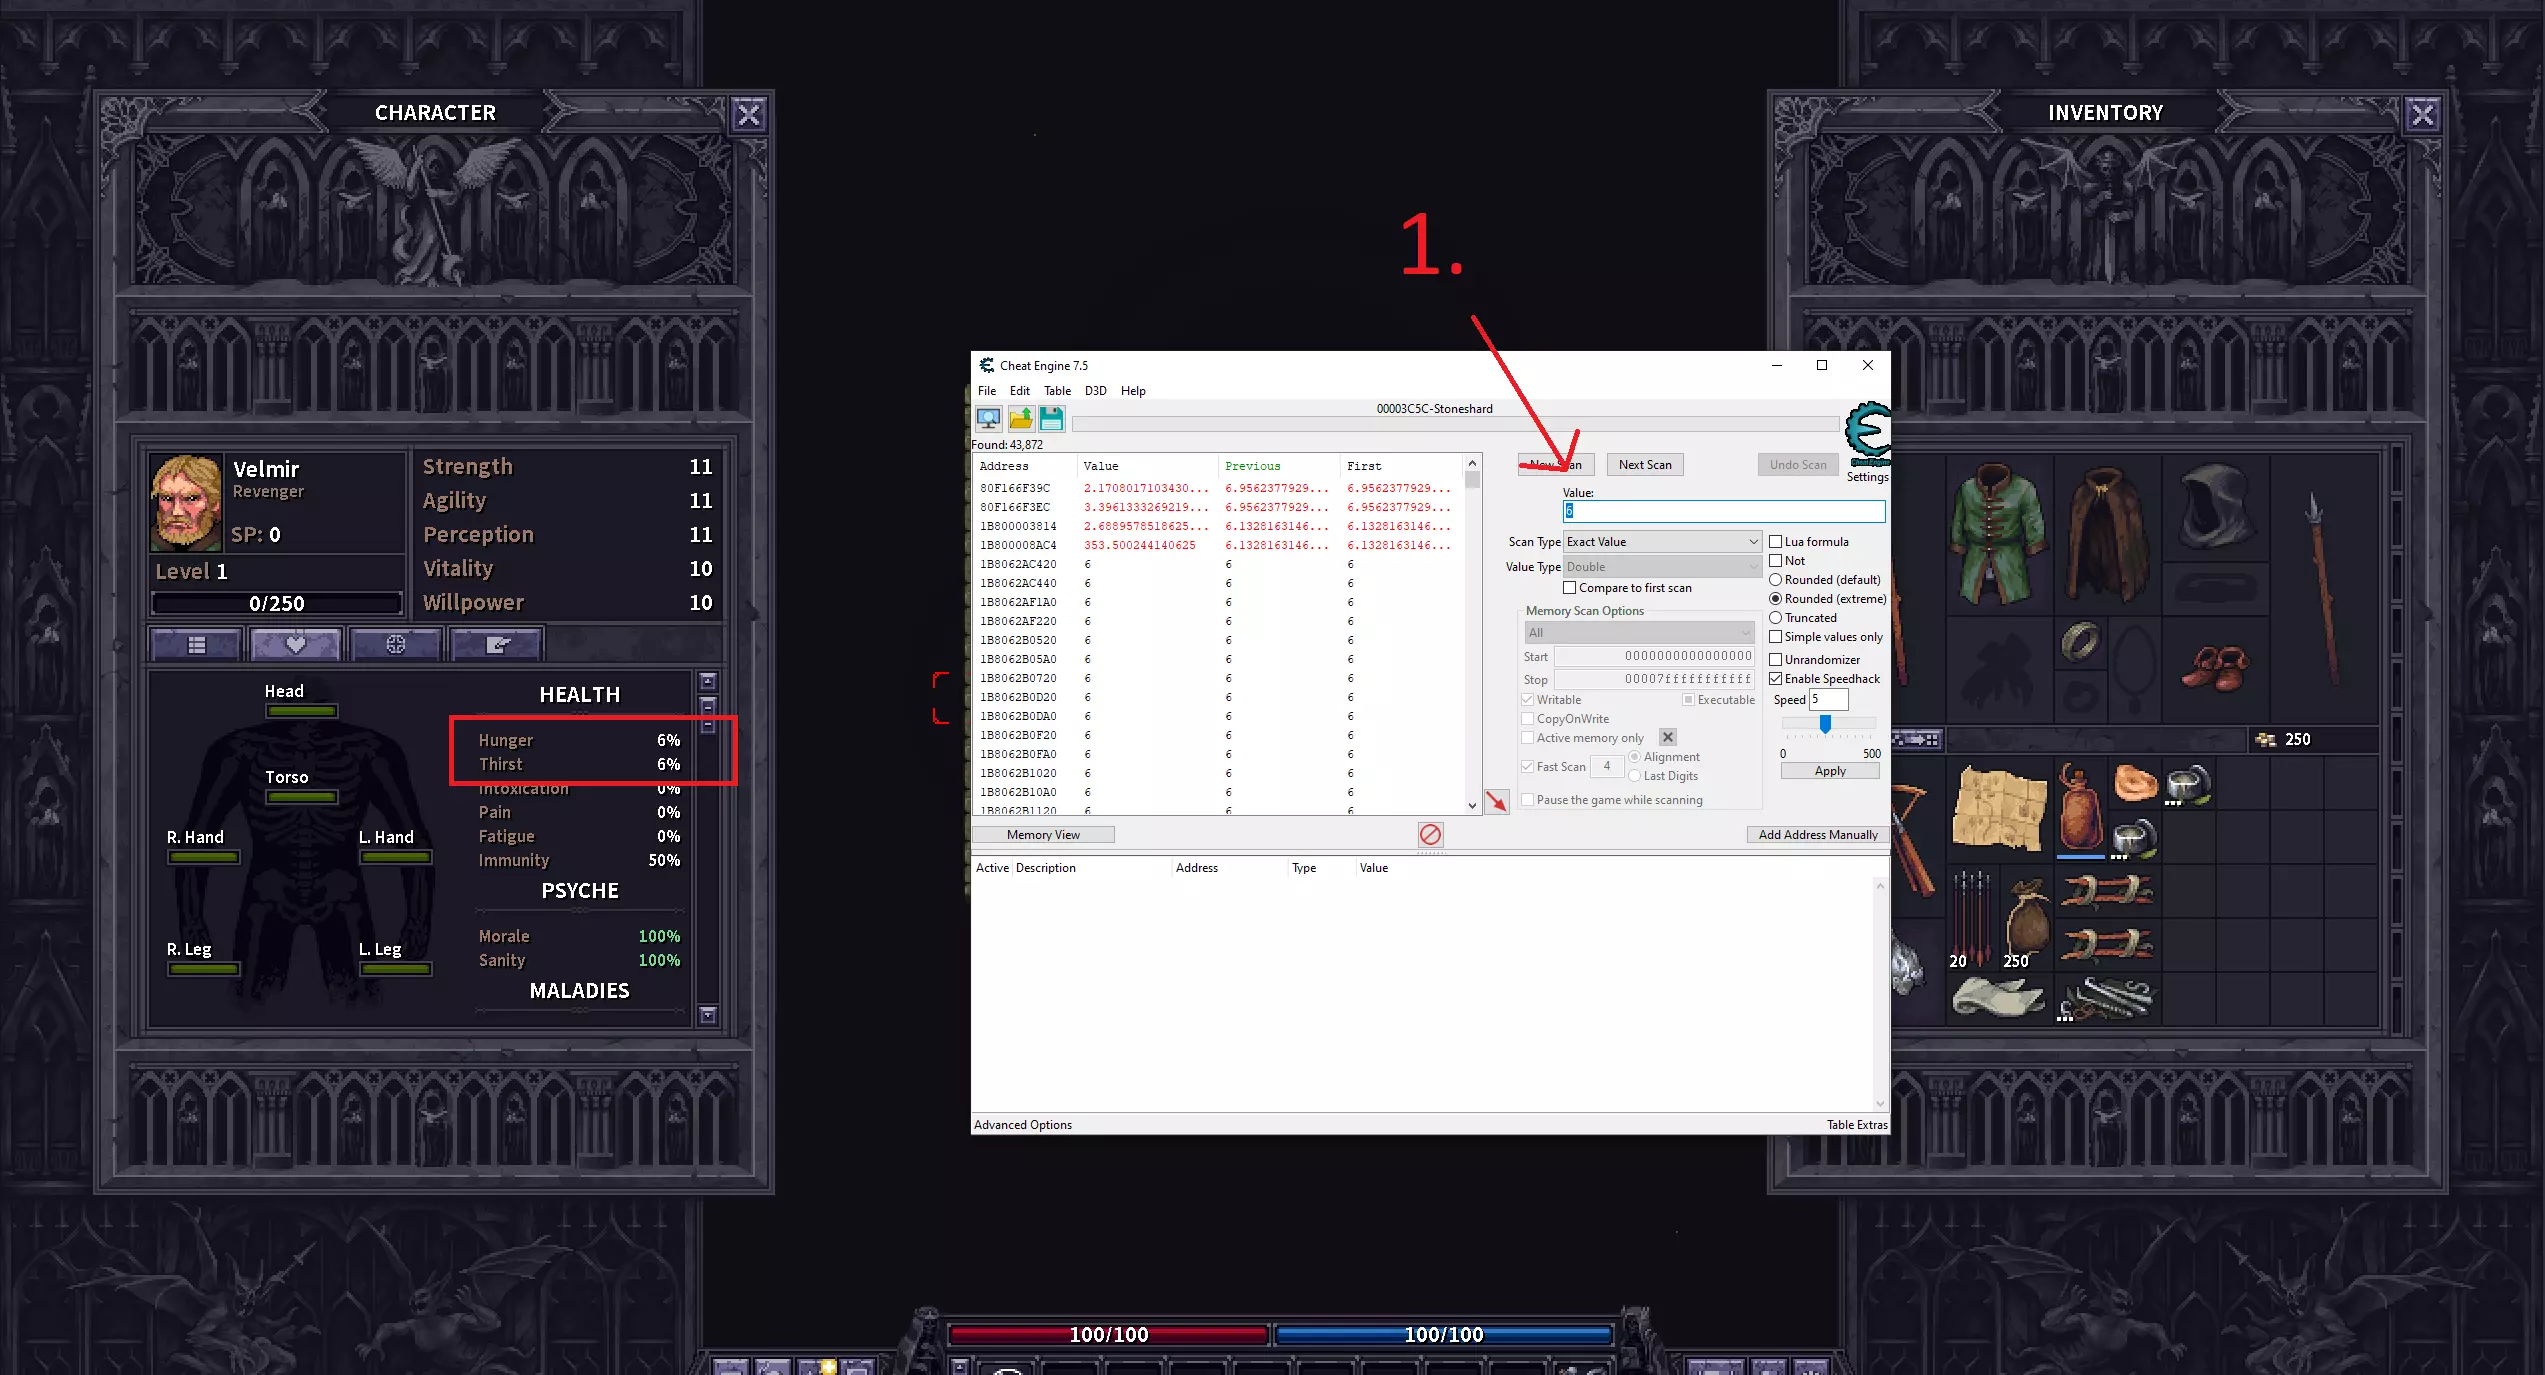Open the heart health tab icon
Screen dimensions: 2545x1375
click(x=296, y=645)
